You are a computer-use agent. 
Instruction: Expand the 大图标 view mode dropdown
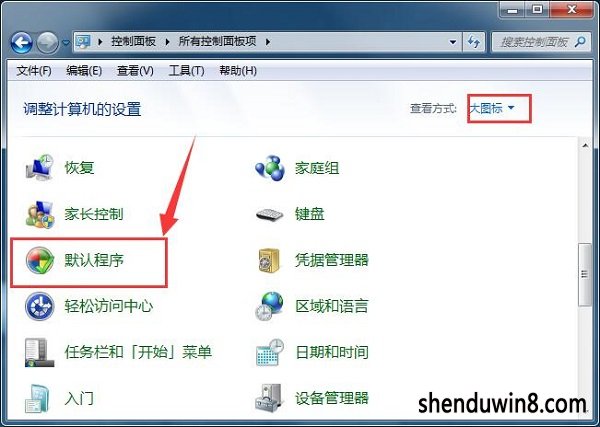[x=492, y=108]
